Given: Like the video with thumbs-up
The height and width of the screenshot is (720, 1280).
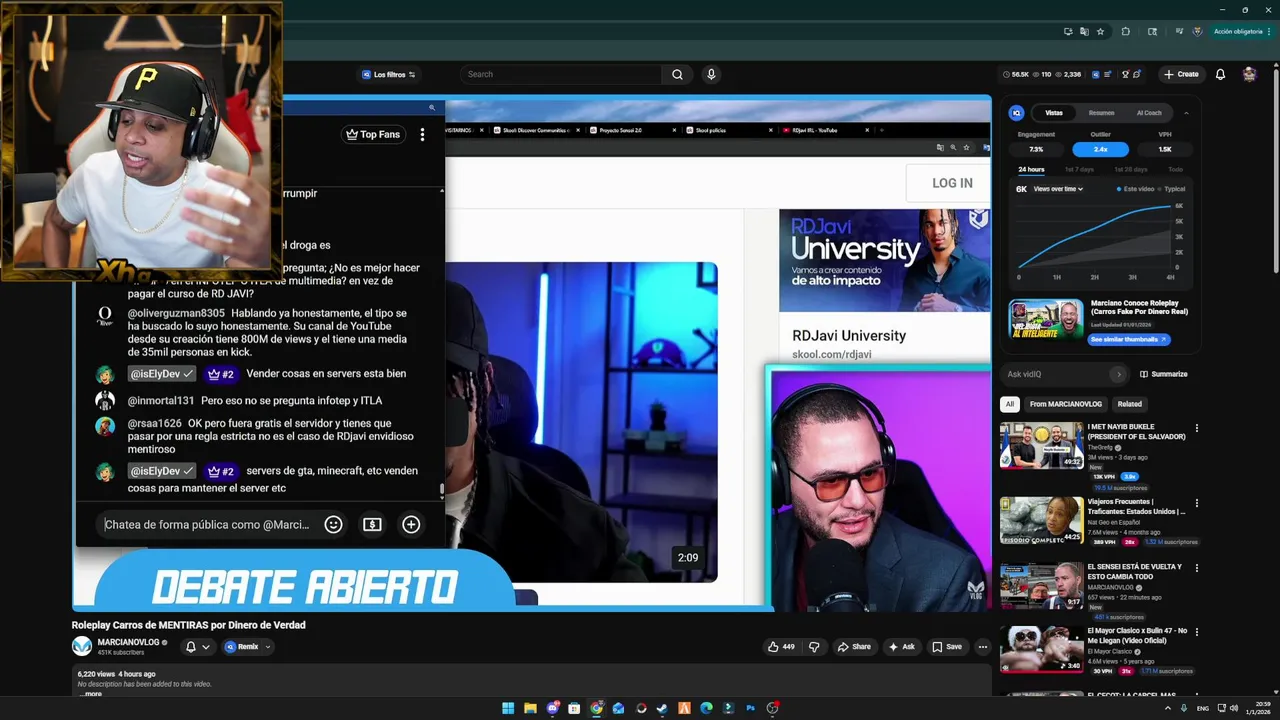Looking at the screenshot, I should pos(781,647).
